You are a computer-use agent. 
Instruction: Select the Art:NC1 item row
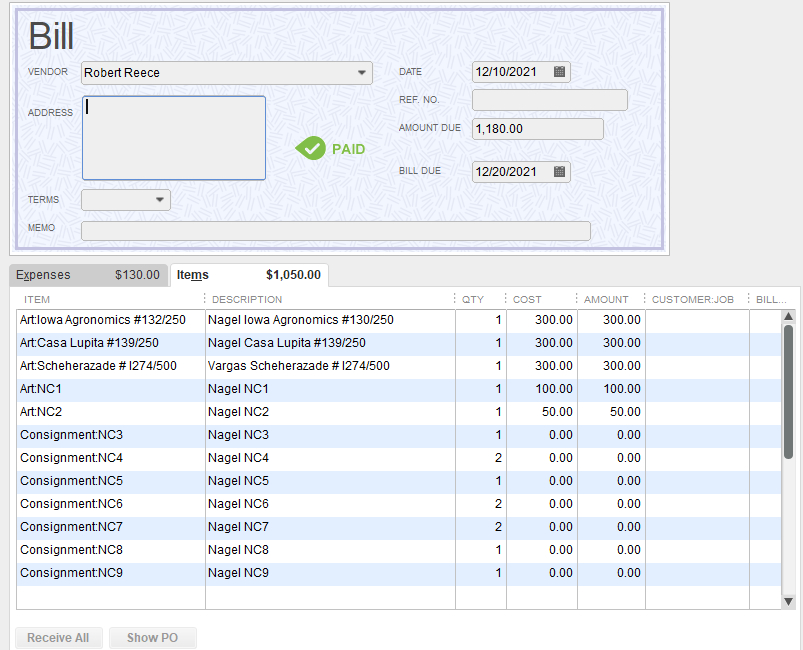pyautogui.click(x=110, y=389)
